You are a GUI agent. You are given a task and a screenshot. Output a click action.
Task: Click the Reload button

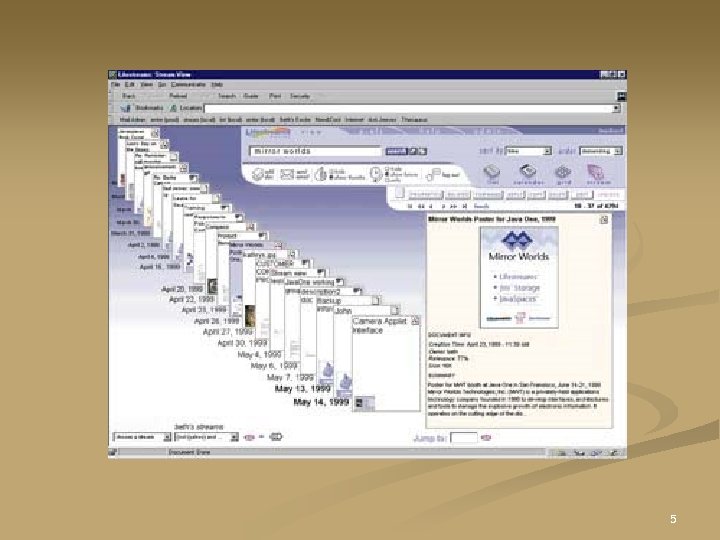point(178,96)
